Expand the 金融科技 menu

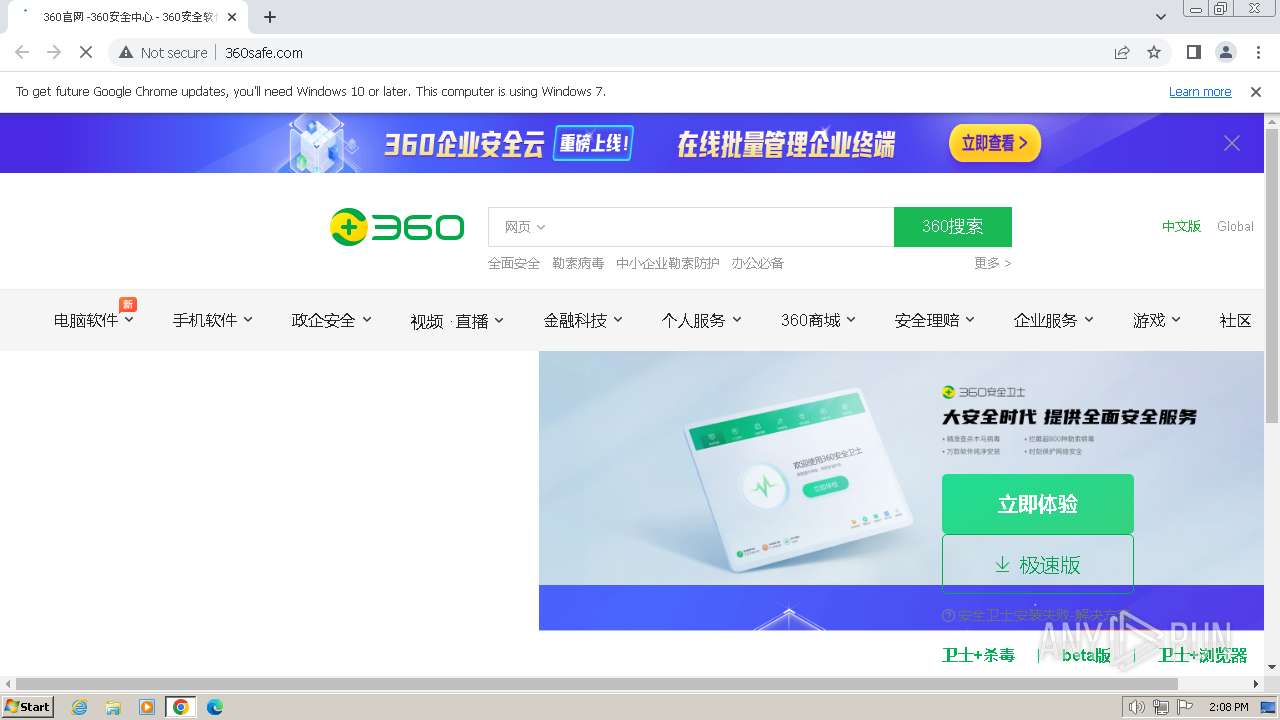pos(583,320)
